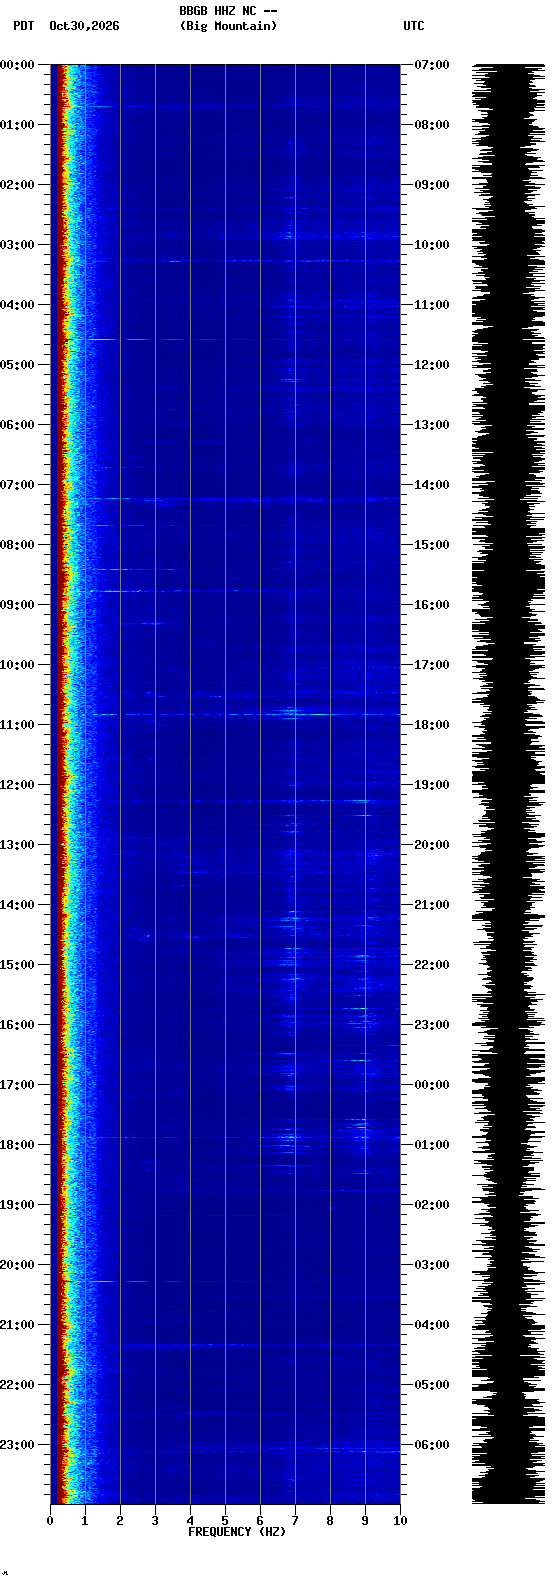
Task: Select the (Big Mountain) station name
Action: 228,26
